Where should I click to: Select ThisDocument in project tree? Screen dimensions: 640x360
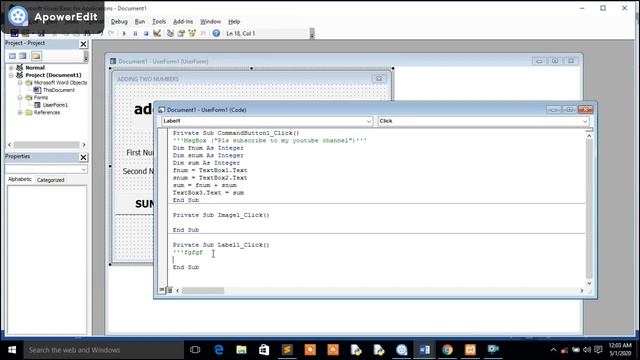click(x=58, y=90)
